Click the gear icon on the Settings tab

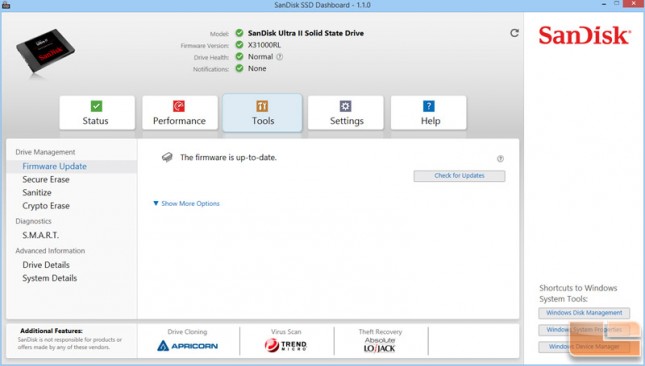pos(346,106)
